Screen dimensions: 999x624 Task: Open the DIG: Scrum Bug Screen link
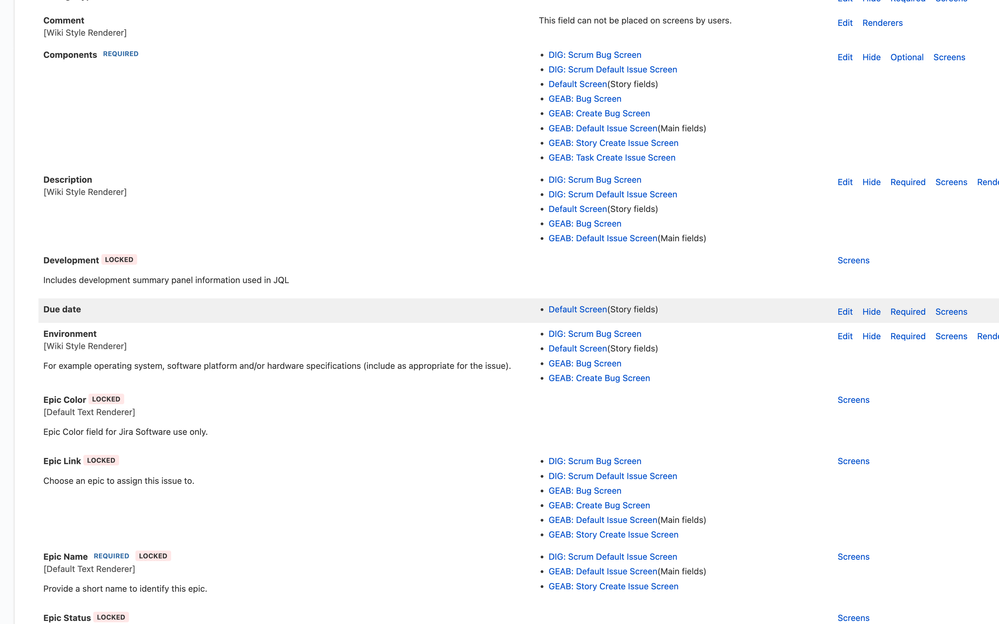pyautogui.click(x=594, y=55)
